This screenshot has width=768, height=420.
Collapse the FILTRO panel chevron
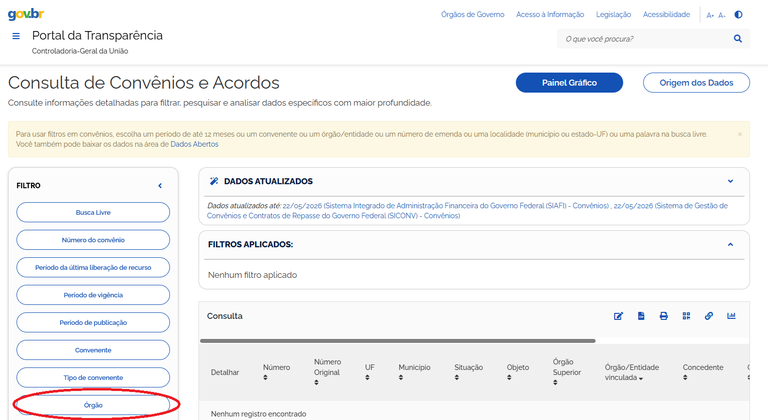[x=160, y=186]
